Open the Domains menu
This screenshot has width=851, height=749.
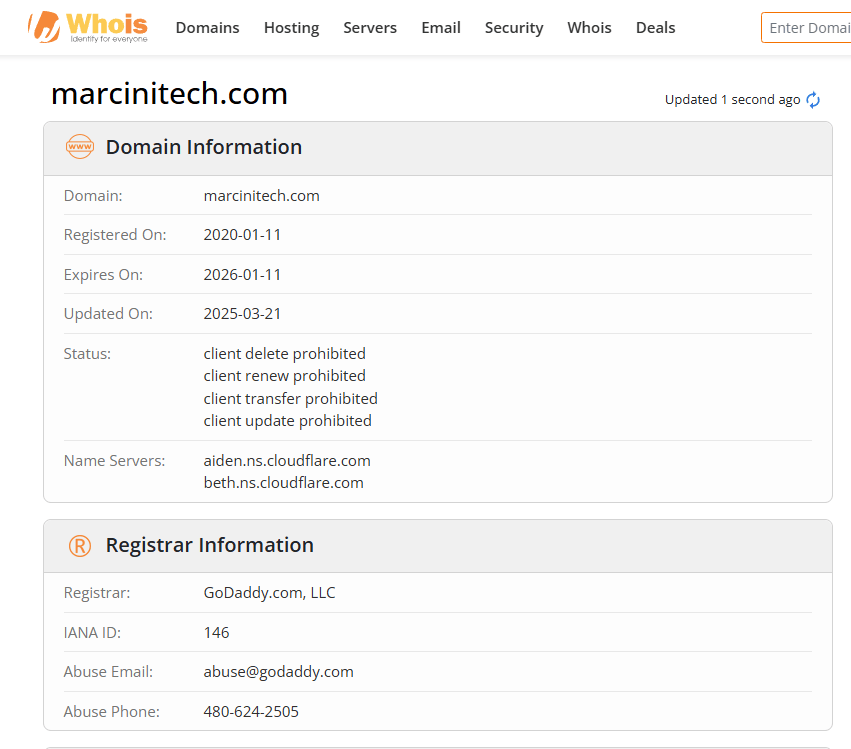207,28
